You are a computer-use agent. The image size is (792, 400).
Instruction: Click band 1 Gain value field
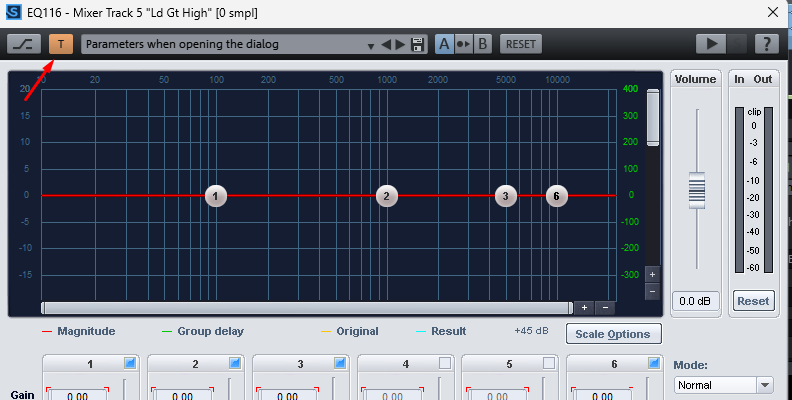[77, 394]
